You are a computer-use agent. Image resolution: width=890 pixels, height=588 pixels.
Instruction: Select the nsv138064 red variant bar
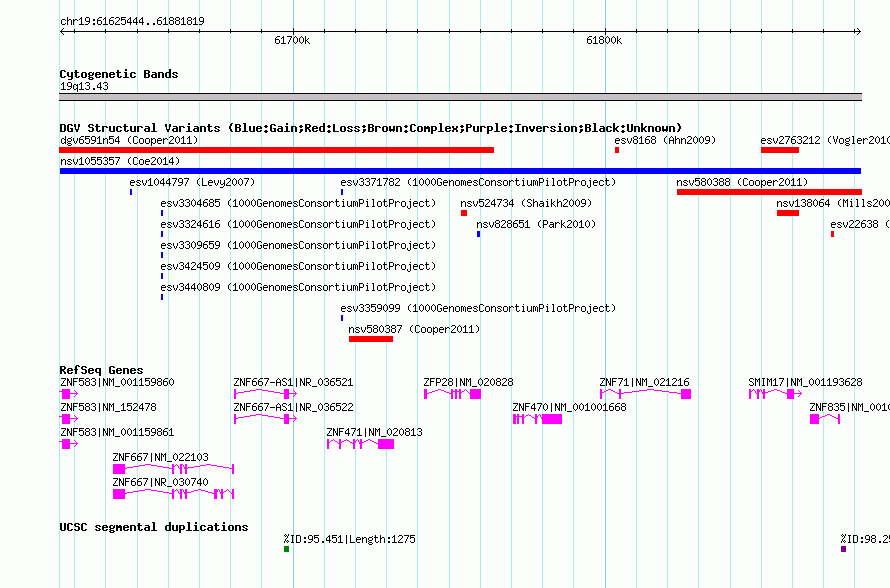(x=788, y=213)
